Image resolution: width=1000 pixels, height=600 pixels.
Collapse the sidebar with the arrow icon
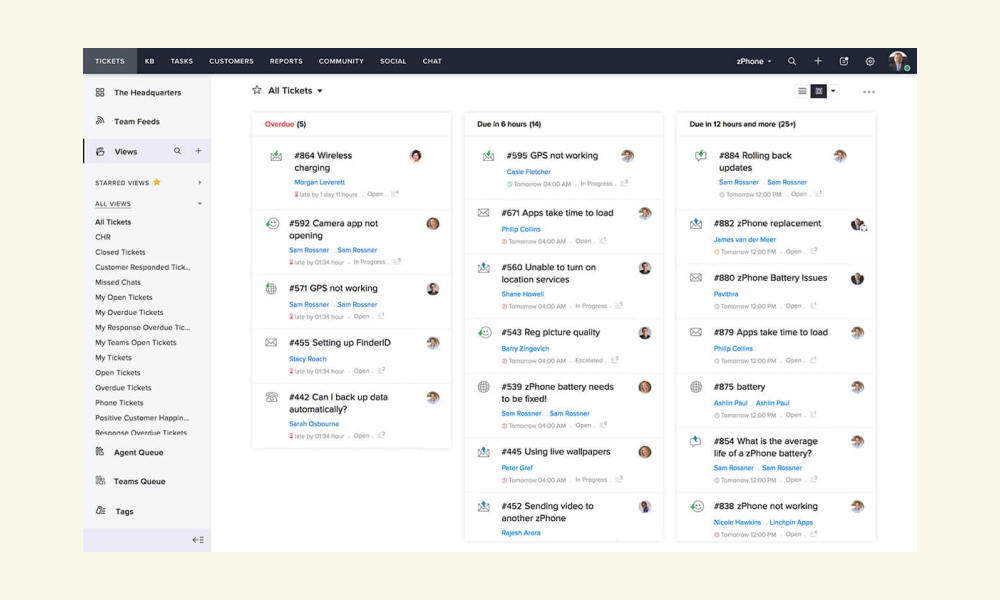pos(198,540)
